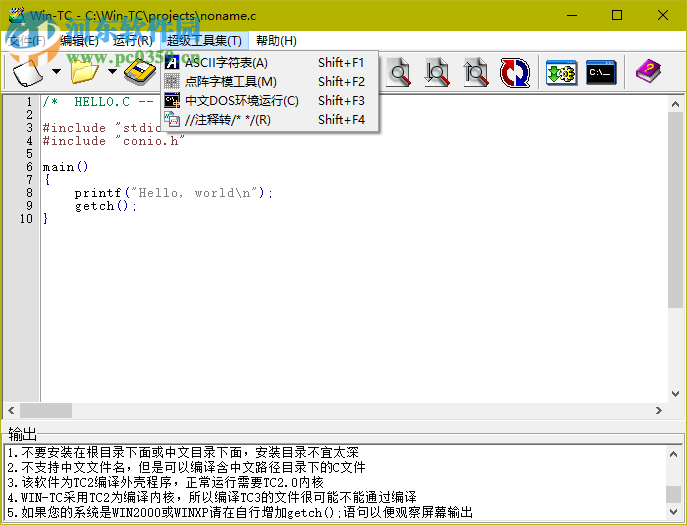Select 中文DOS环境运行(C) menu entry
Image resolution: width=687 pixels, height=525 pixels.
(270, 100)
